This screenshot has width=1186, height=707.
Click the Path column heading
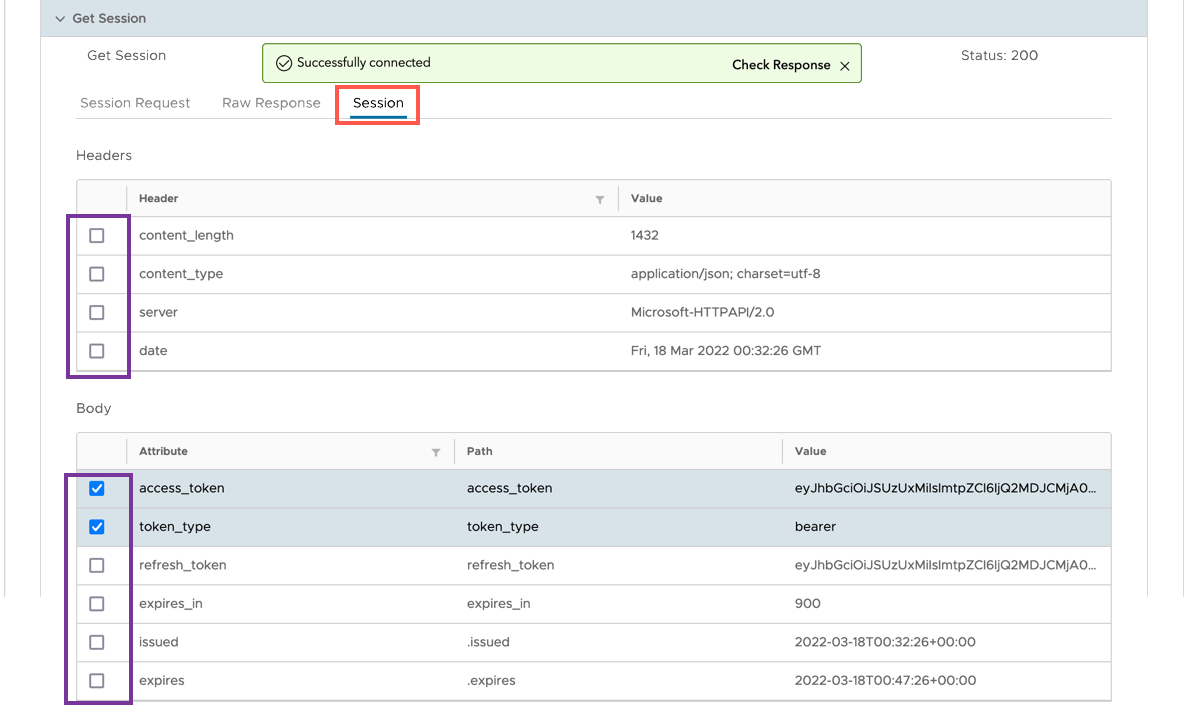[x=479, y=451]
